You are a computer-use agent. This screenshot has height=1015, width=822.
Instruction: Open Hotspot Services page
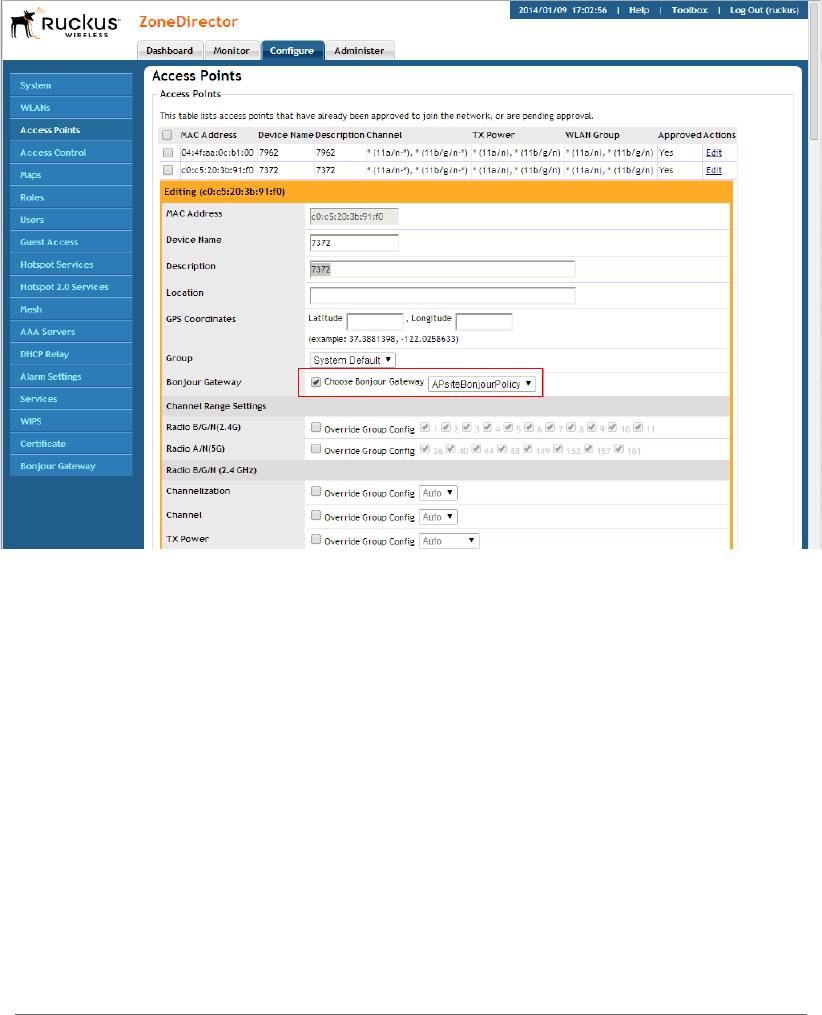pyautogui.click(x=71, y=265)
